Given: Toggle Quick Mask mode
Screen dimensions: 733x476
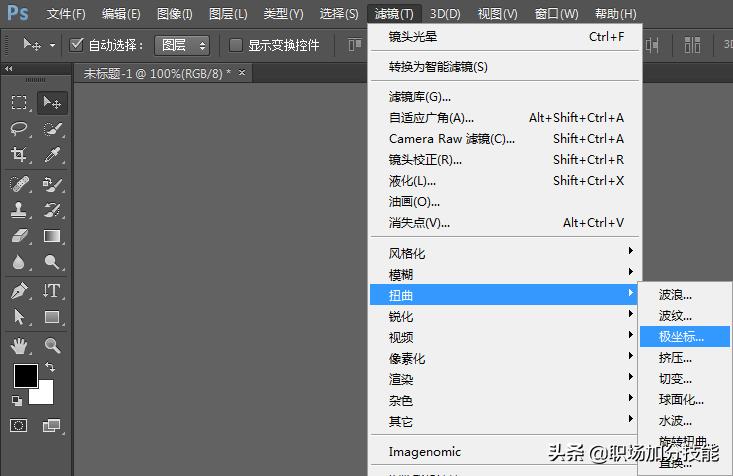Looking at the screenshot, I should pos(19,426).
